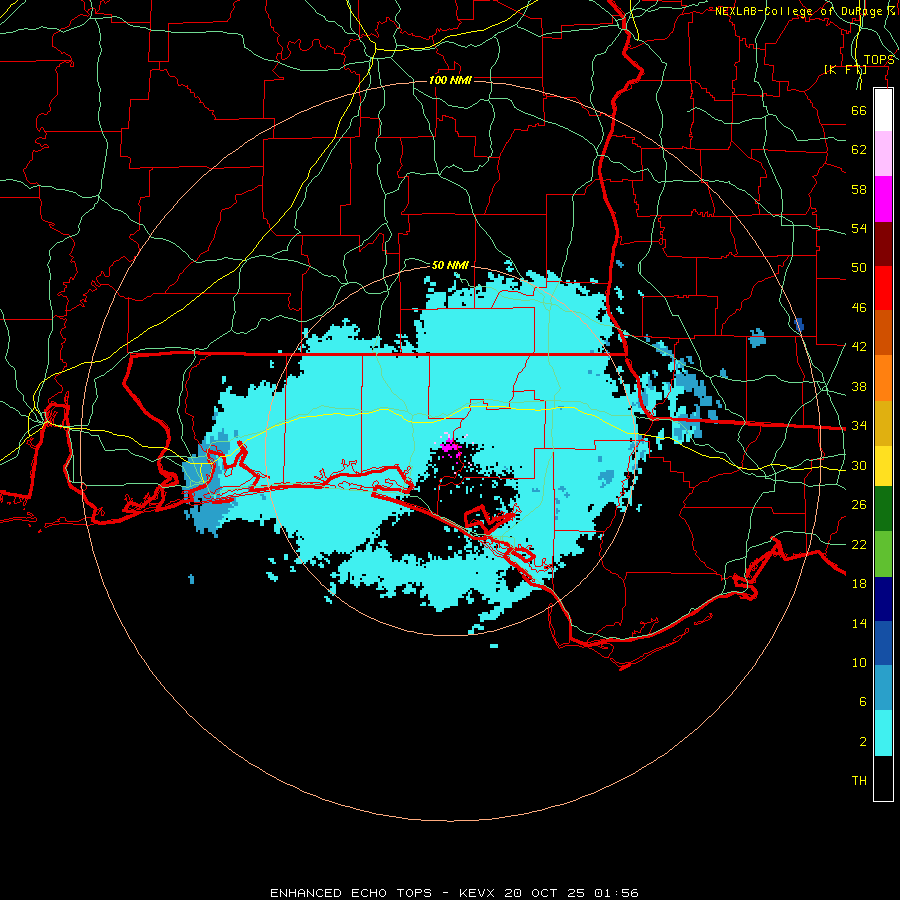Image resolution: width=900 pixels, height=900 pixels.
Task: Click the "TH" threshold label
Action: click(x=859, y=781)
